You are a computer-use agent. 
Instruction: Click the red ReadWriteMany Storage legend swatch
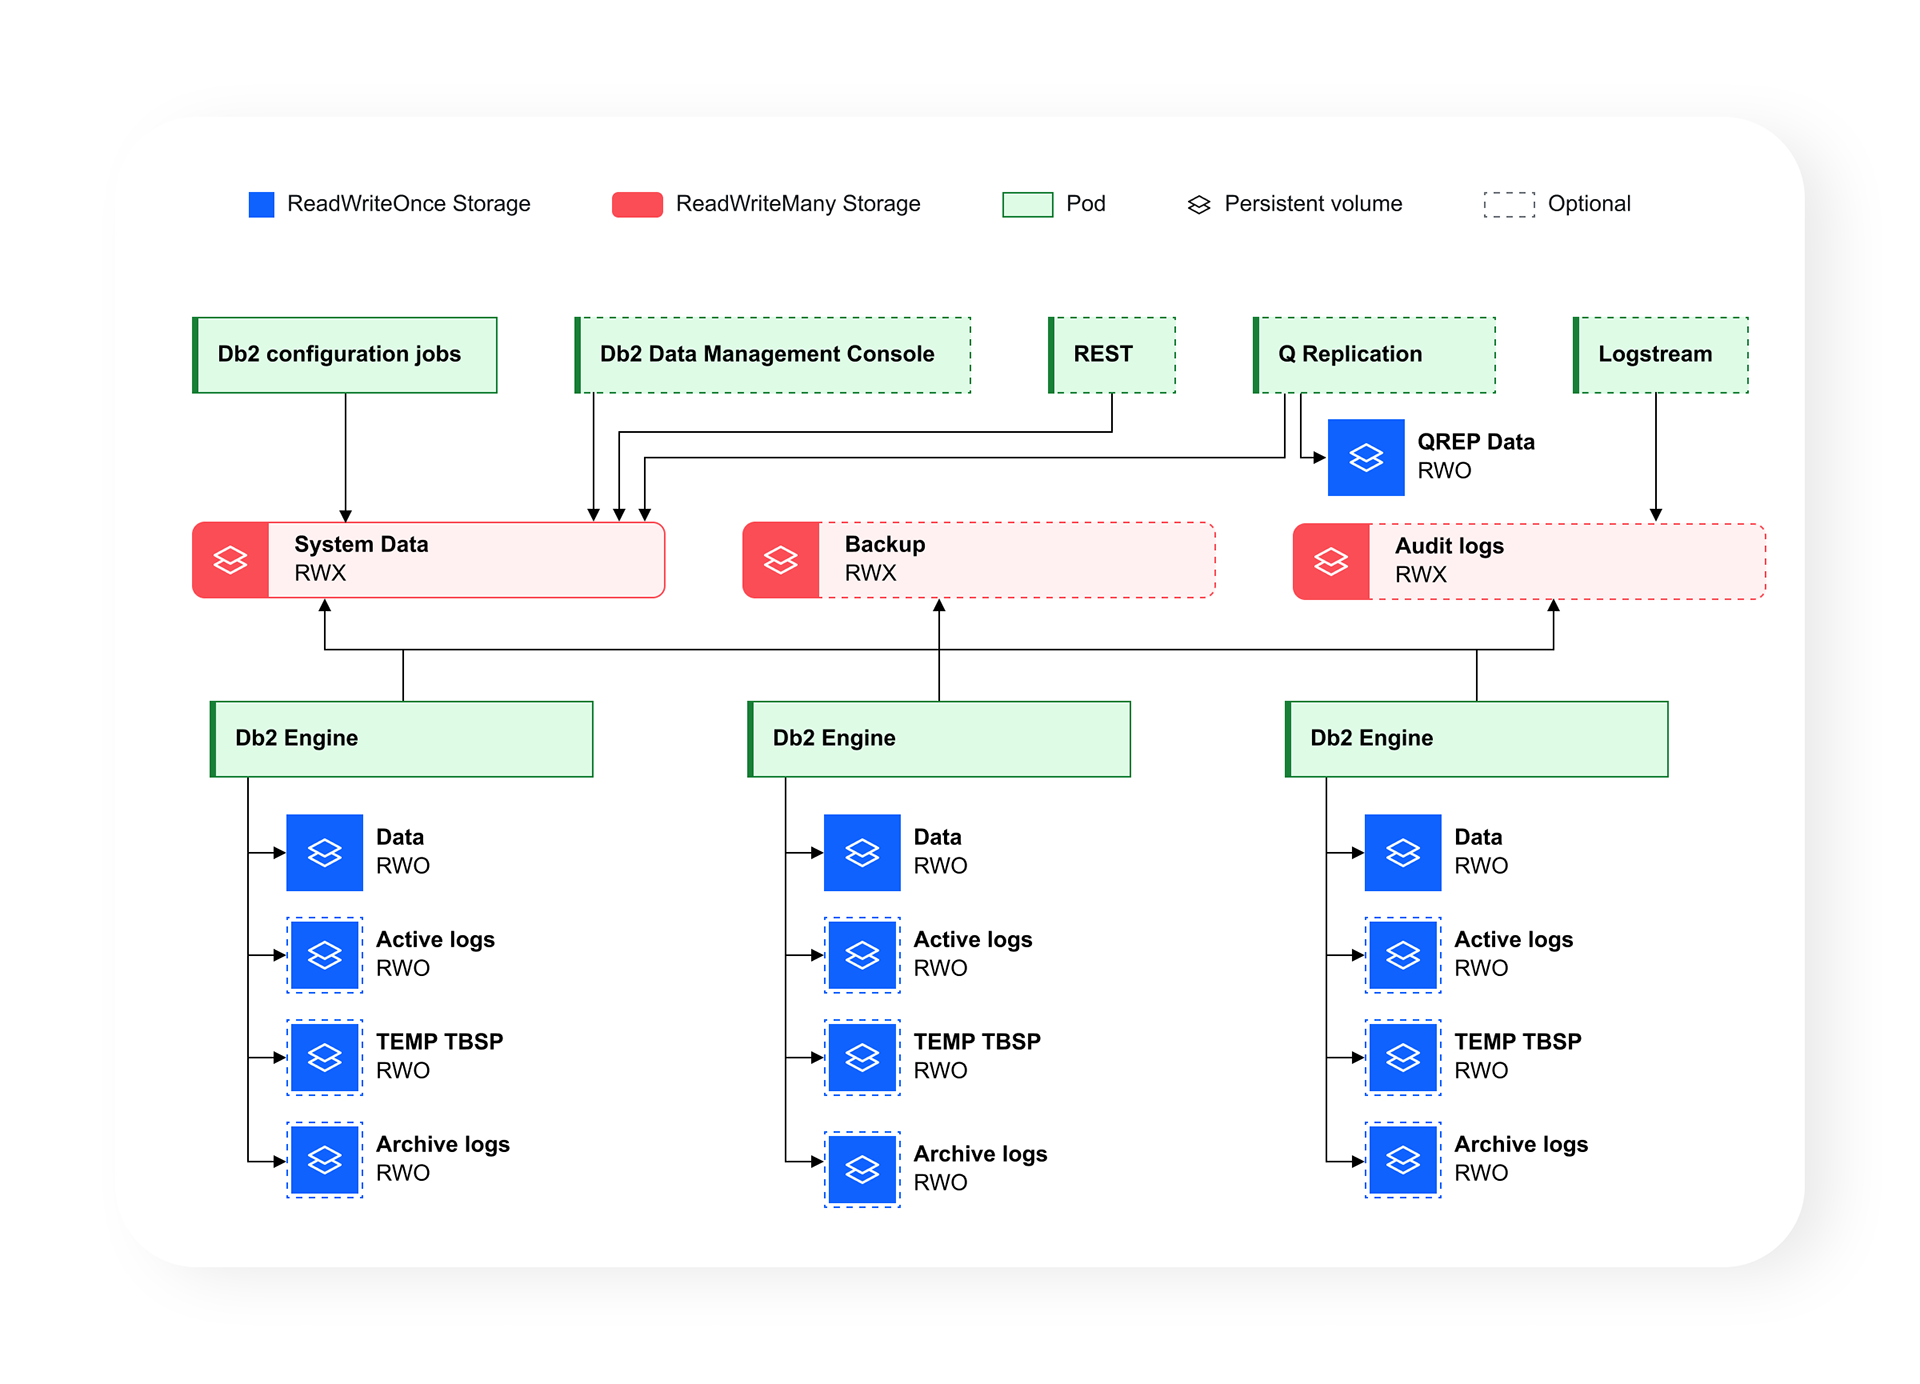point(637,205)
